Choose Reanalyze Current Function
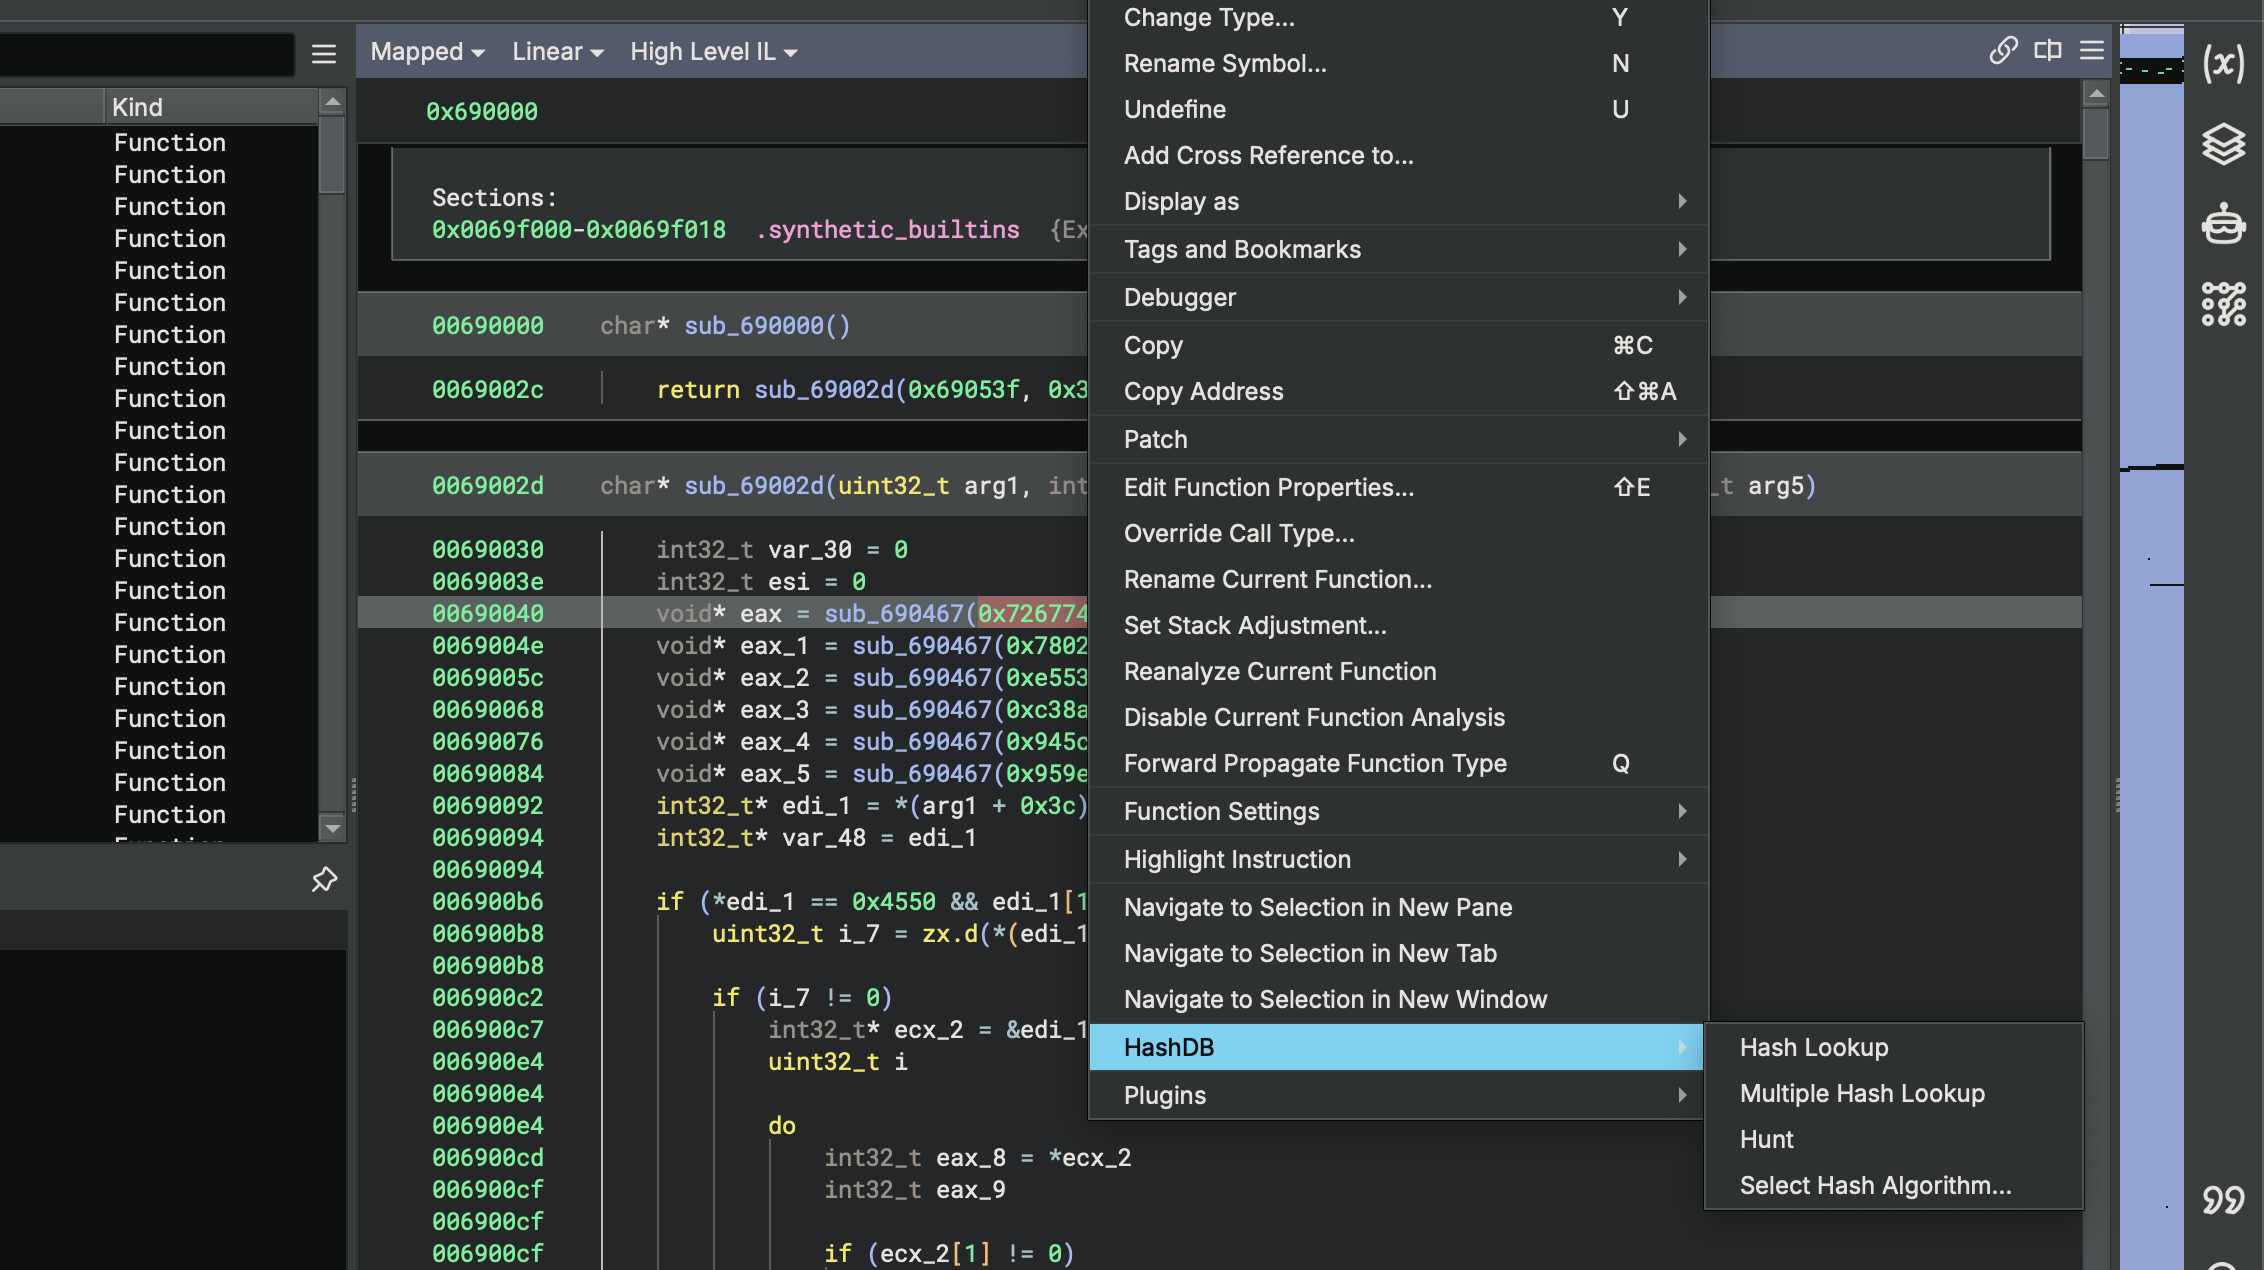This screenshot has width=2264, height=1270. 1398,671
